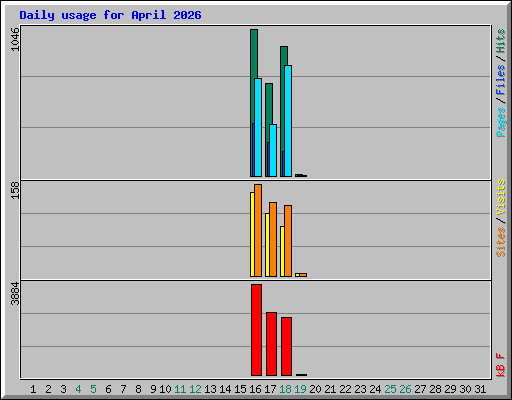The image size is (512, 400).
Task: Click the red kilobytes bar for day 17
Action: (271, 344)
